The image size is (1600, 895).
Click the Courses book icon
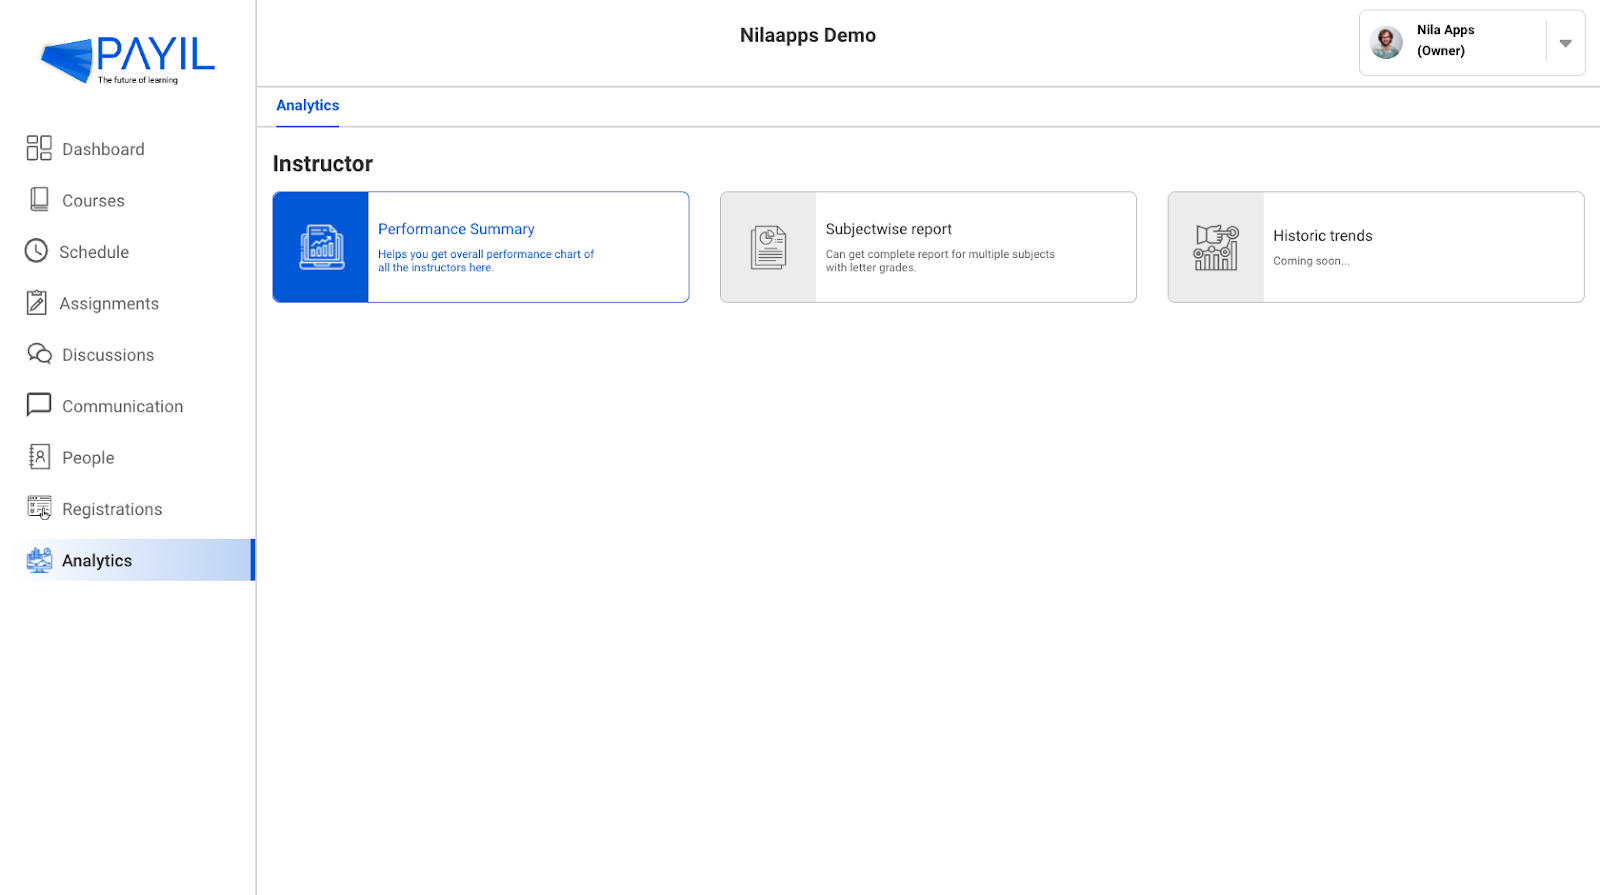[x=39, y=199]
